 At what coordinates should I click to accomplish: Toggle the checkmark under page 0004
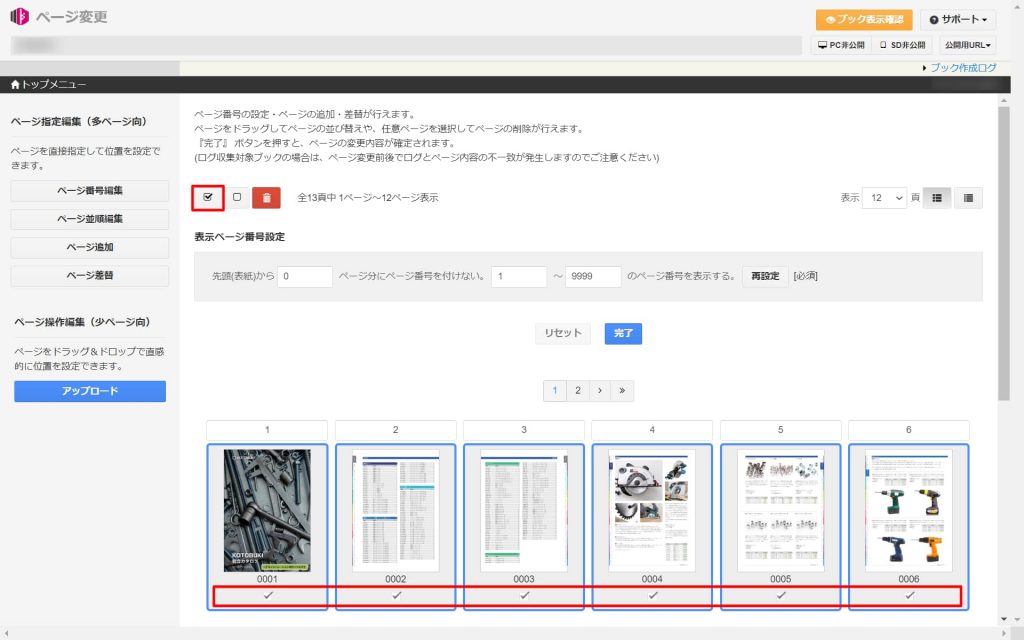652,595
